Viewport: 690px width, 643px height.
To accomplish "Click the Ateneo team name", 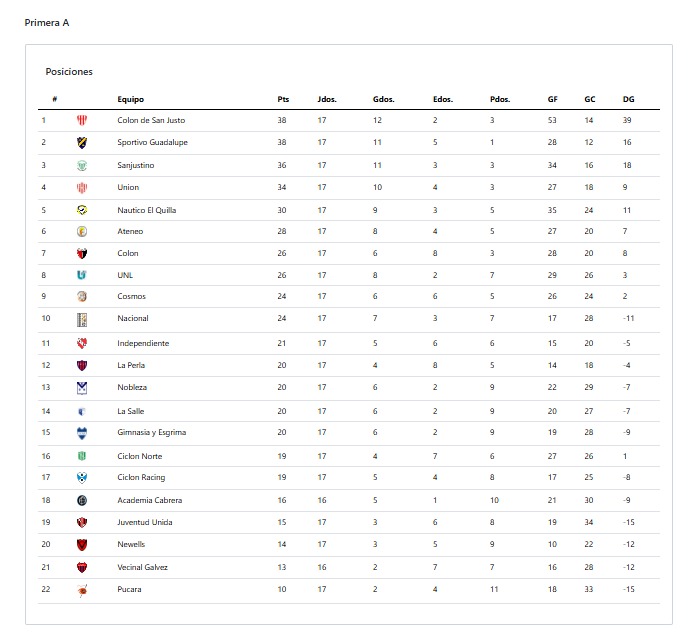I will [130, 231].
